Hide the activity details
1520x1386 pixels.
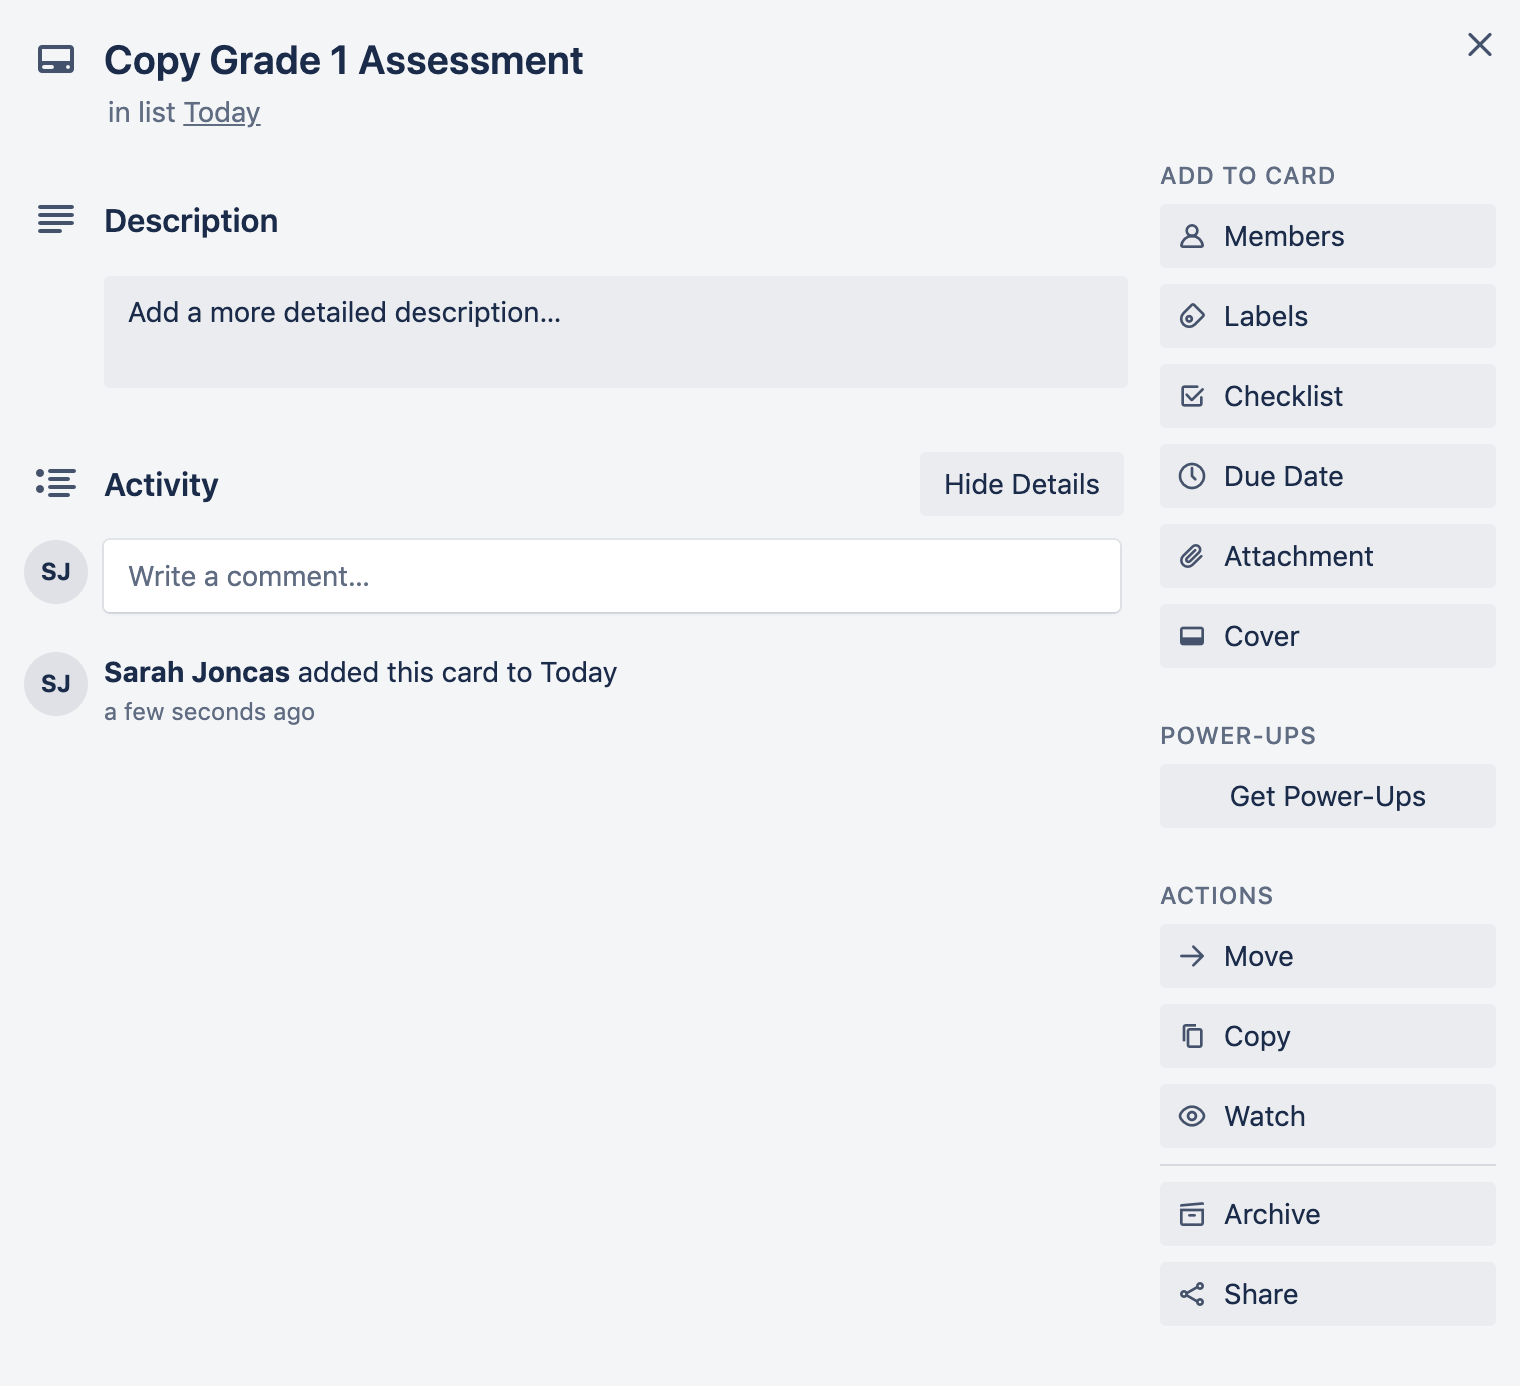click(1021, 484)
